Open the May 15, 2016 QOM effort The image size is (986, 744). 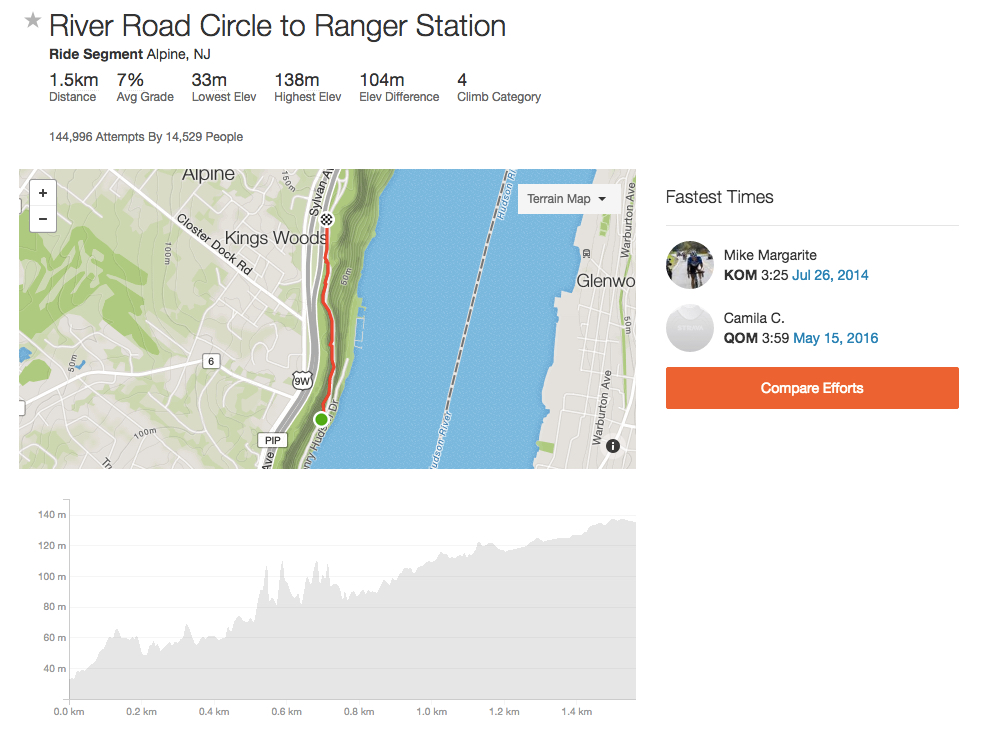click(835, 338)
